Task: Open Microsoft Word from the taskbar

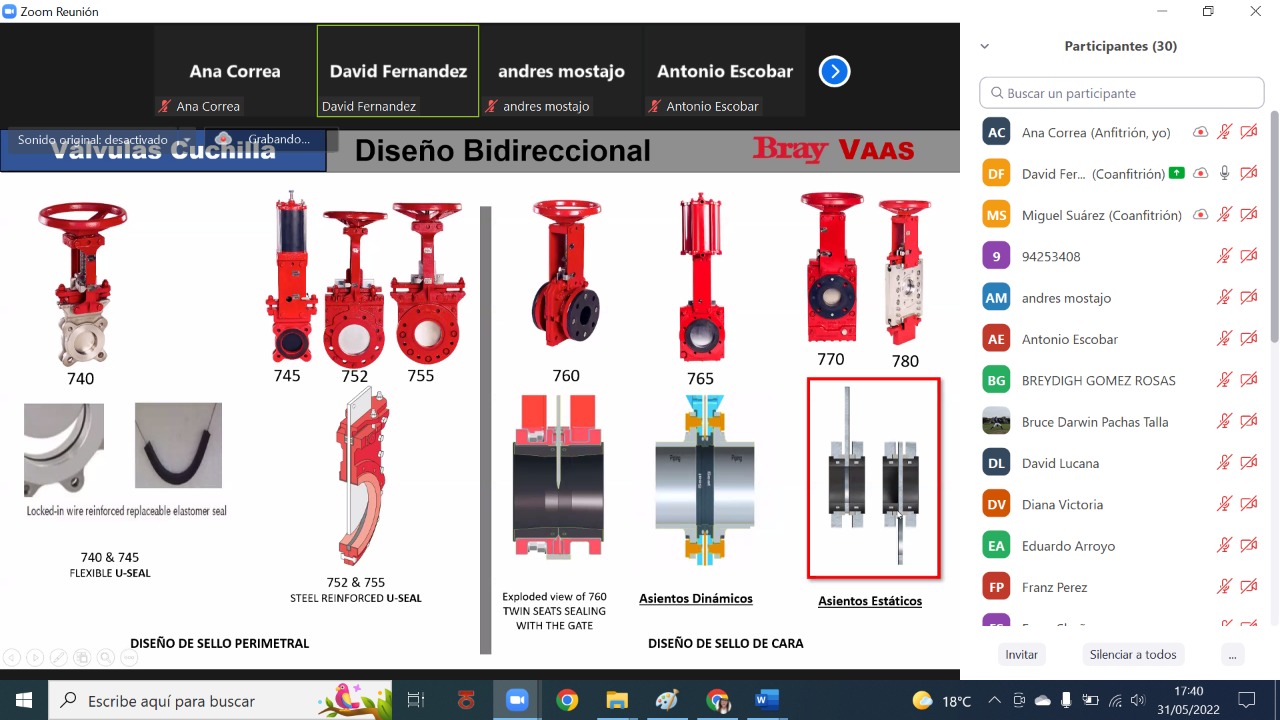Action: (766, 700)
